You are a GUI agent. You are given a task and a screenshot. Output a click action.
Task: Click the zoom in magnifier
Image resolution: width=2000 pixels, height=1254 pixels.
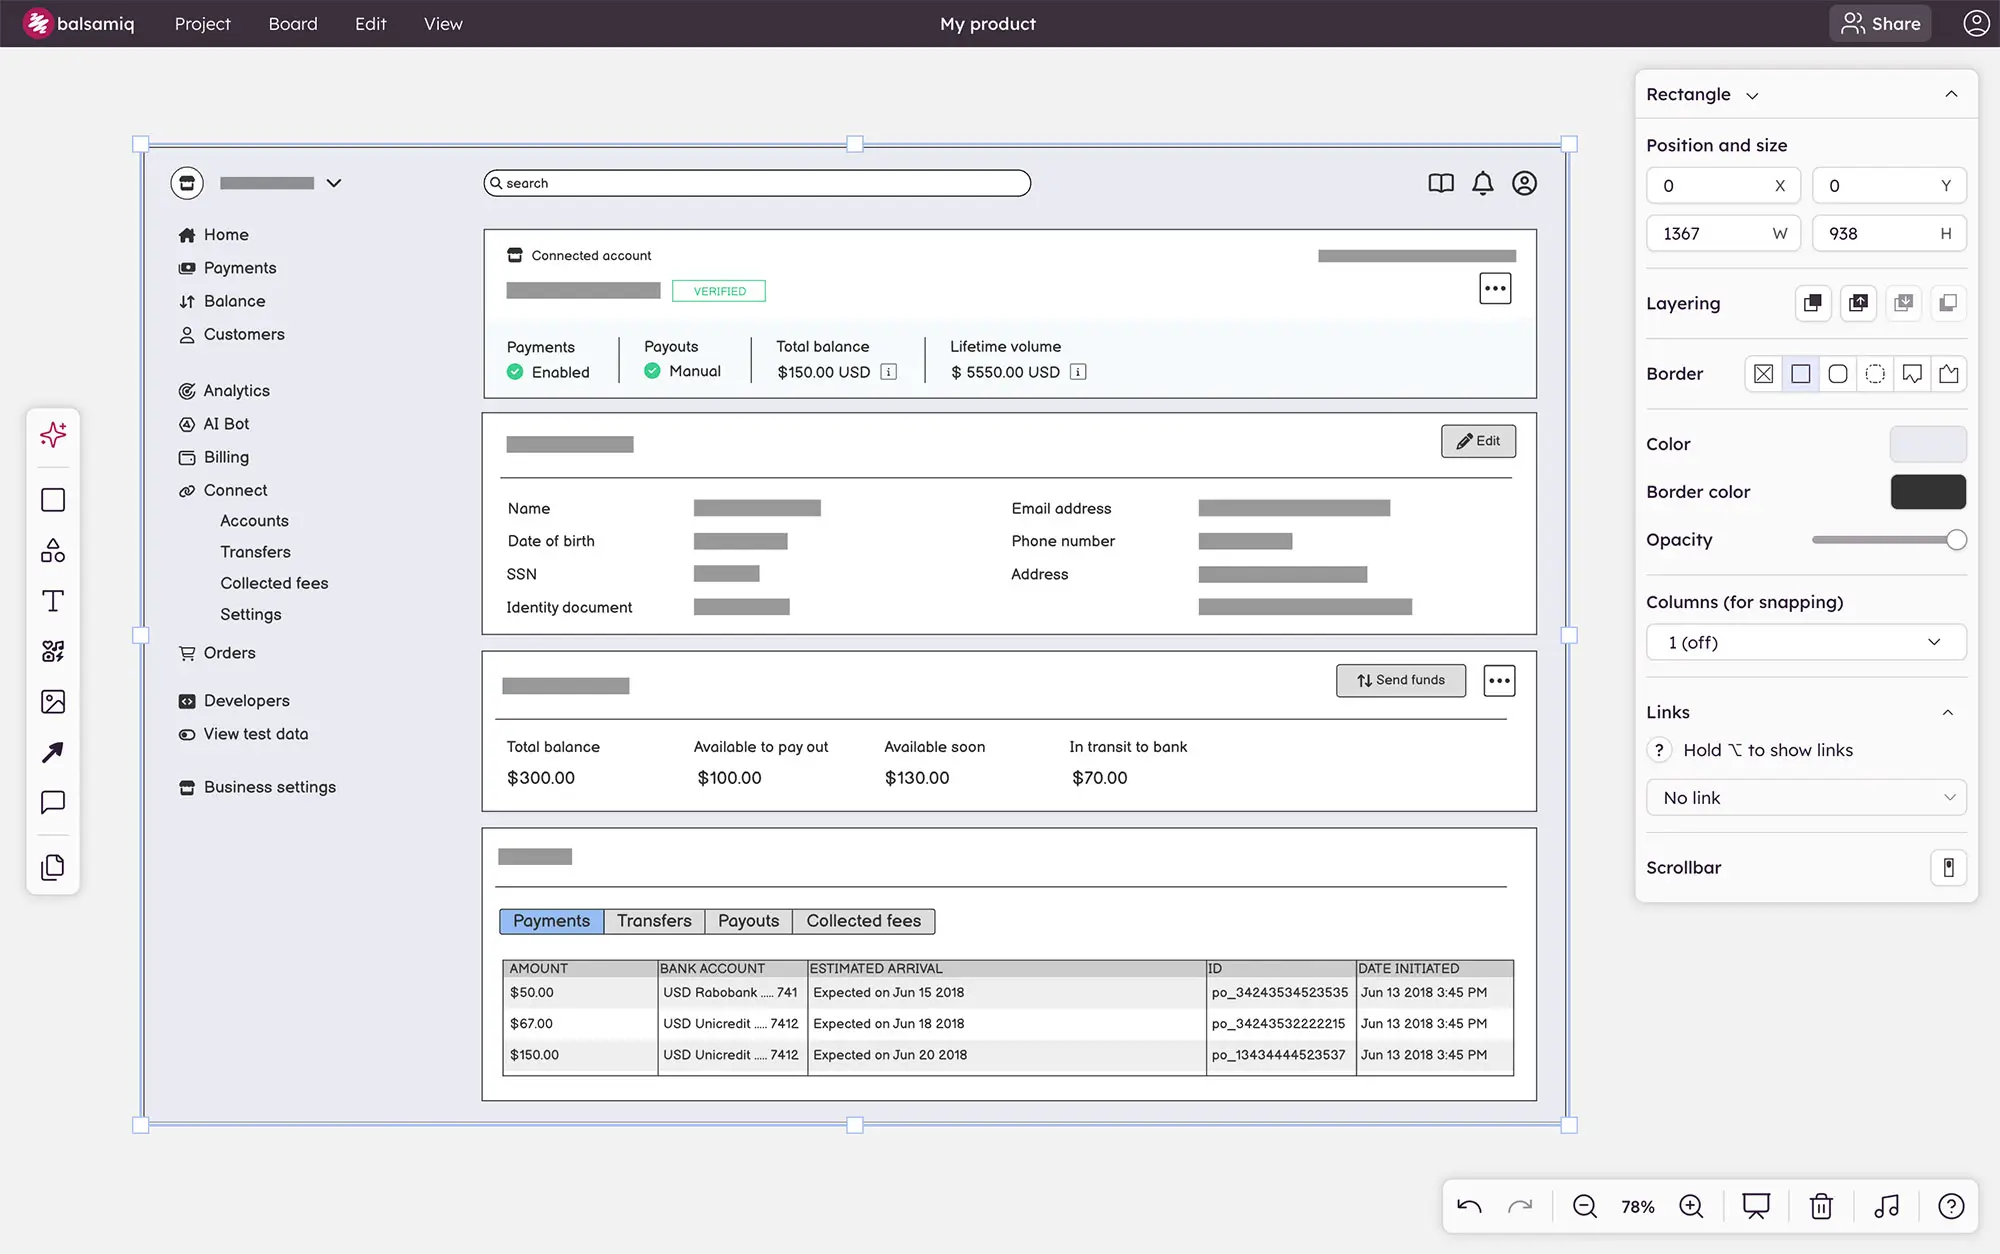click(1691, 1206)
